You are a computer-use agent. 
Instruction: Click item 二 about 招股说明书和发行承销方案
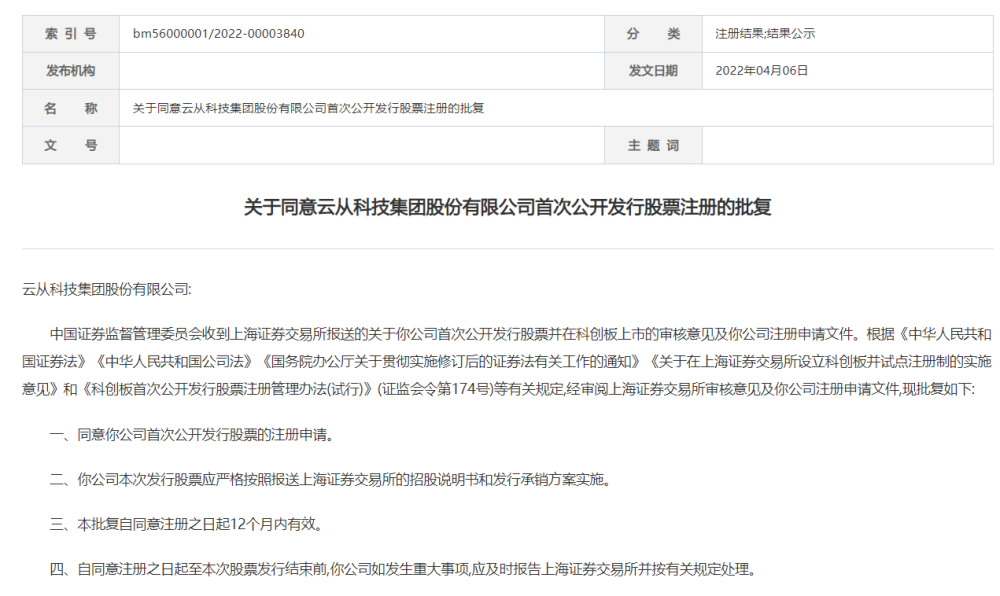point(330,479)
